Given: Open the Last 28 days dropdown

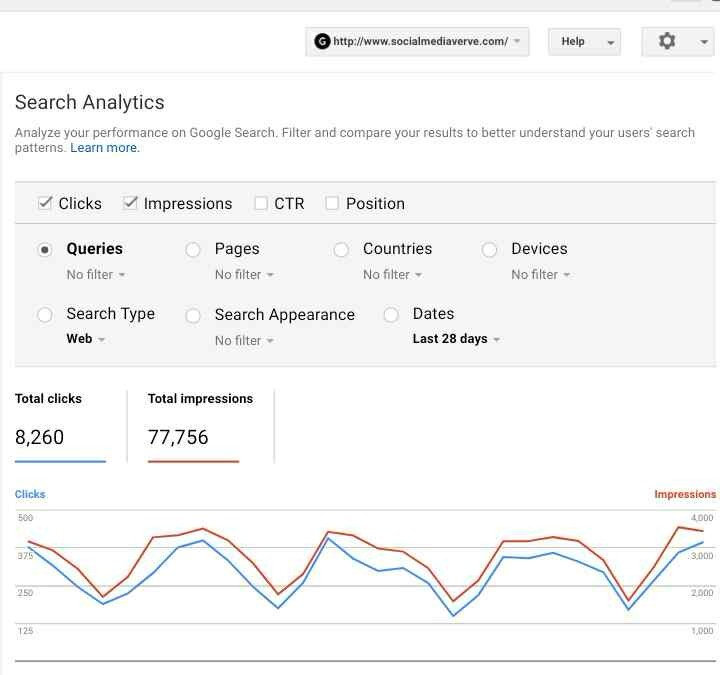Looking at the screenshot, I should pos(456,339).
